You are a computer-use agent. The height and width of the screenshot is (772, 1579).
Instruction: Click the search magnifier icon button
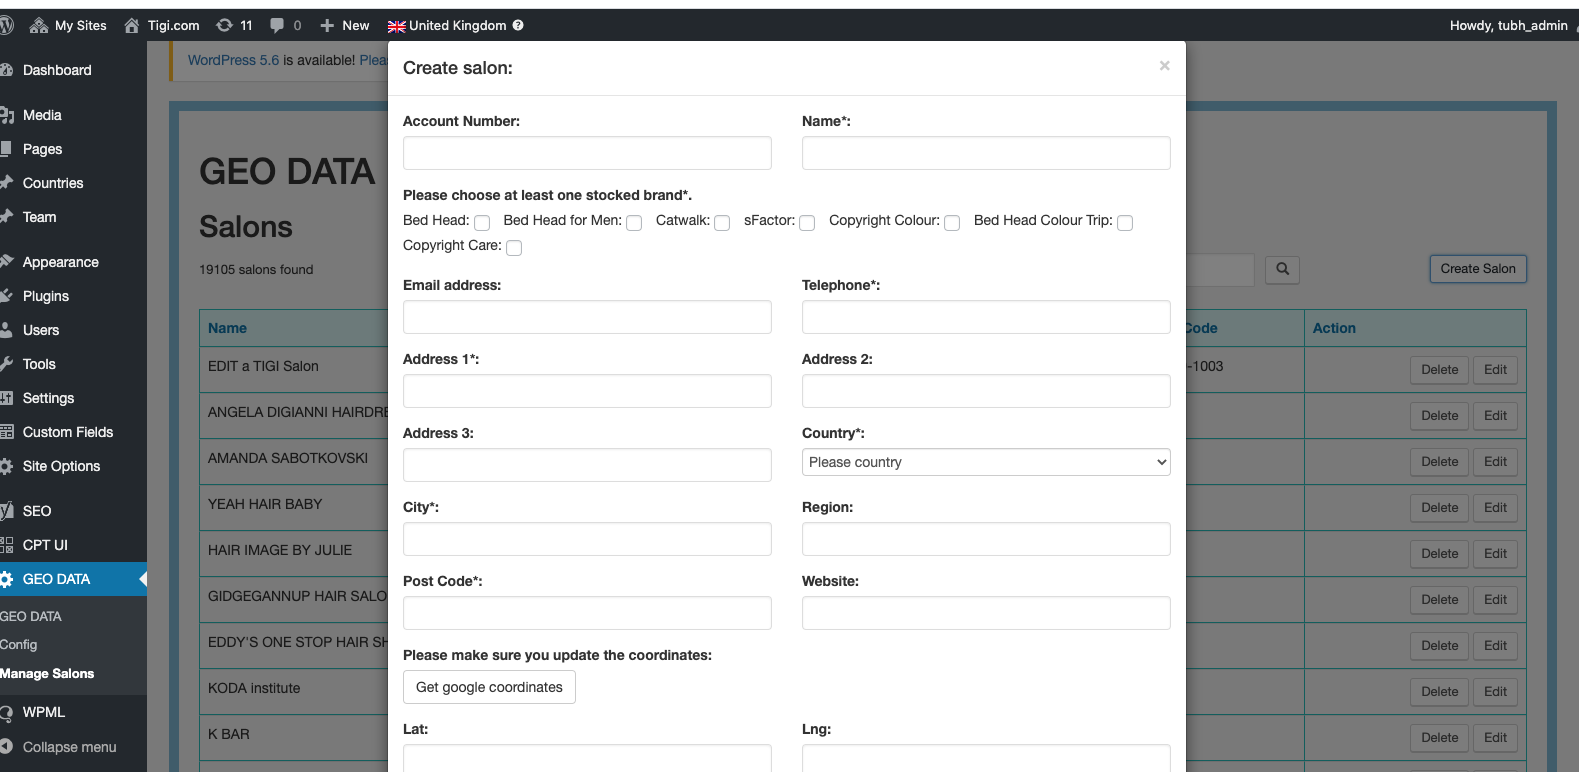point(1282,269)
